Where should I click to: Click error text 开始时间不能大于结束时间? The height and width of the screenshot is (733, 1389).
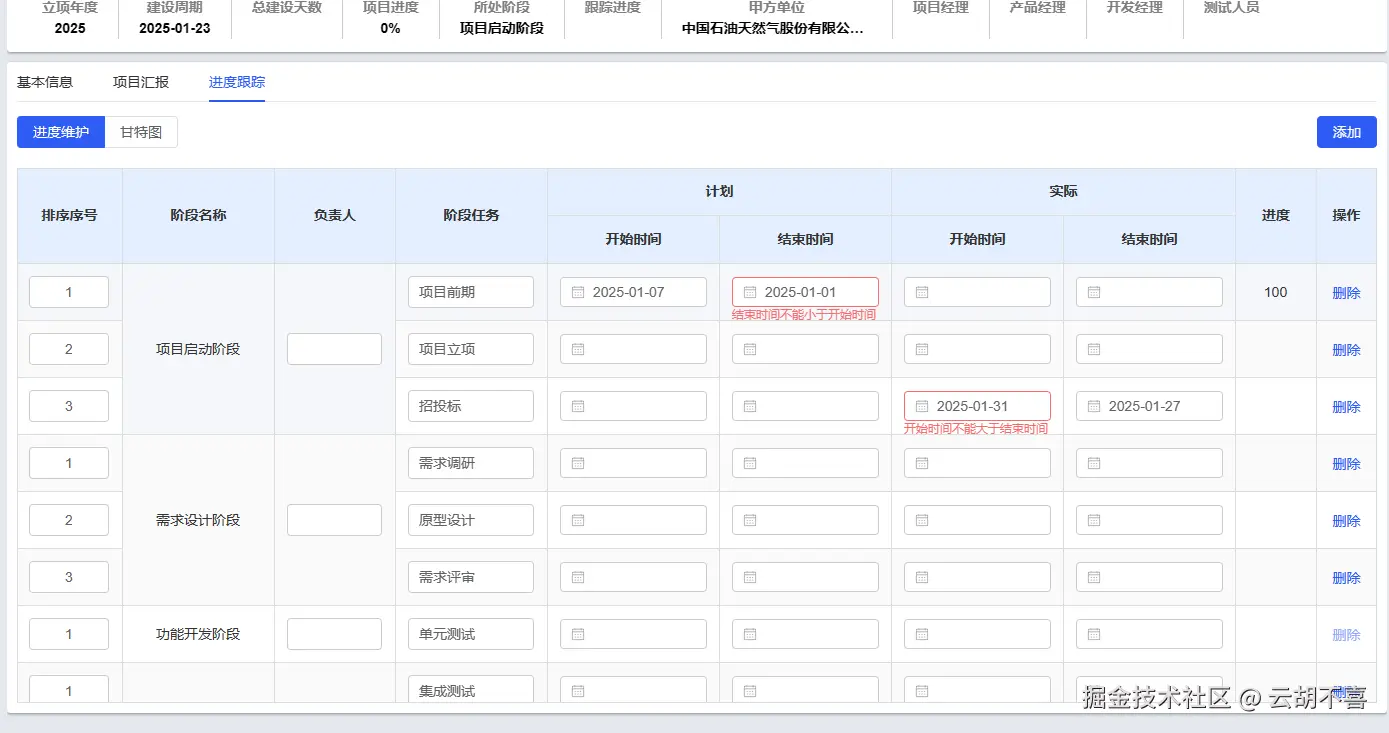tap(976, 428)
